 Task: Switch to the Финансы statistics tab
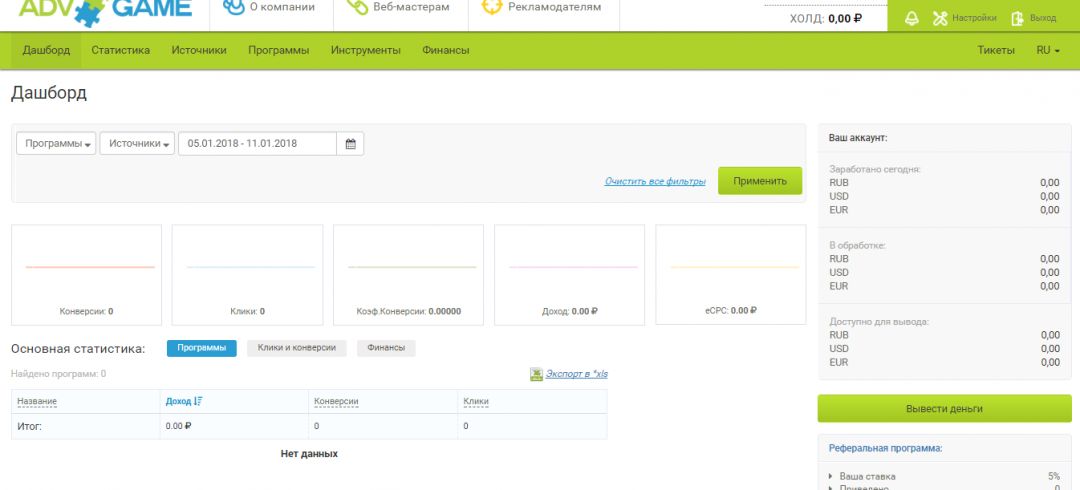[386, 348]
